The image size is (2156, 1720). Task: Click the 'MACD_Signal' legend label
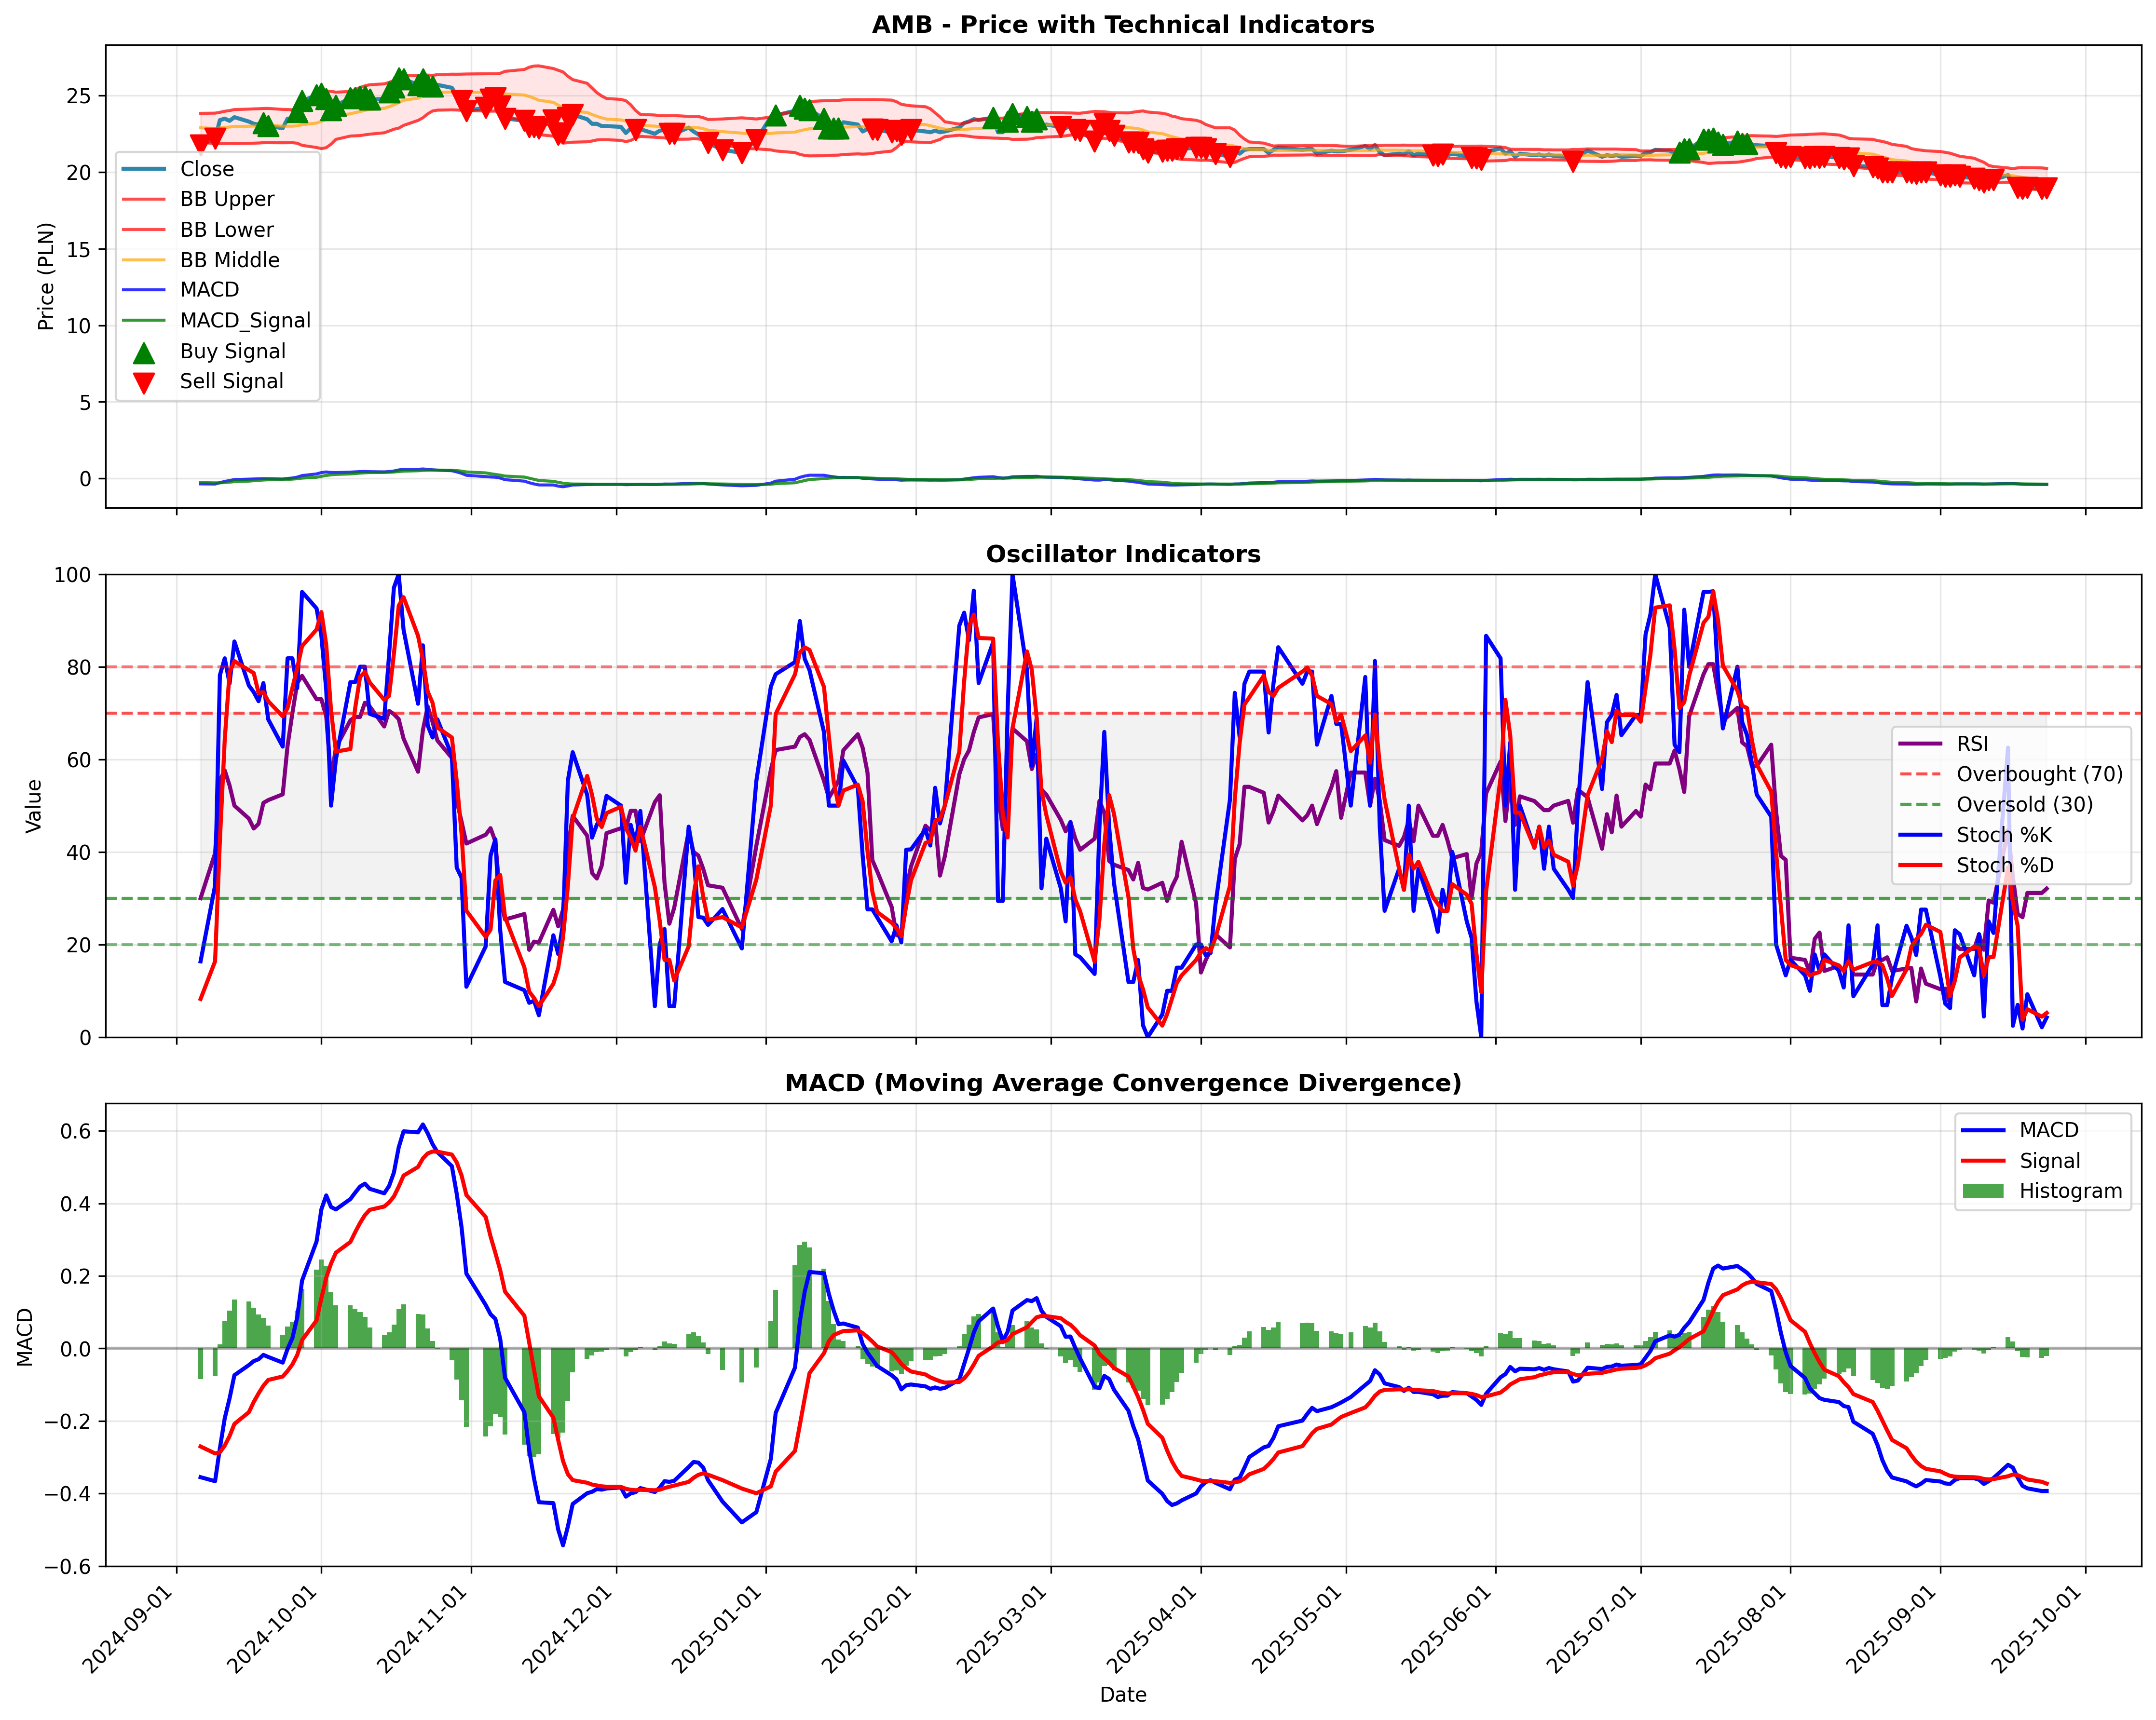coord(245,320)
